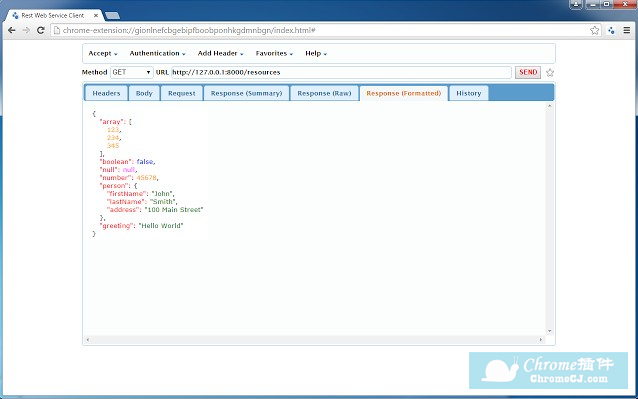Image resolution: width=638 pixels, height=399 pixels.
Task: Click the horizontal scrollbar left arrow
Action: click(88, 340)
